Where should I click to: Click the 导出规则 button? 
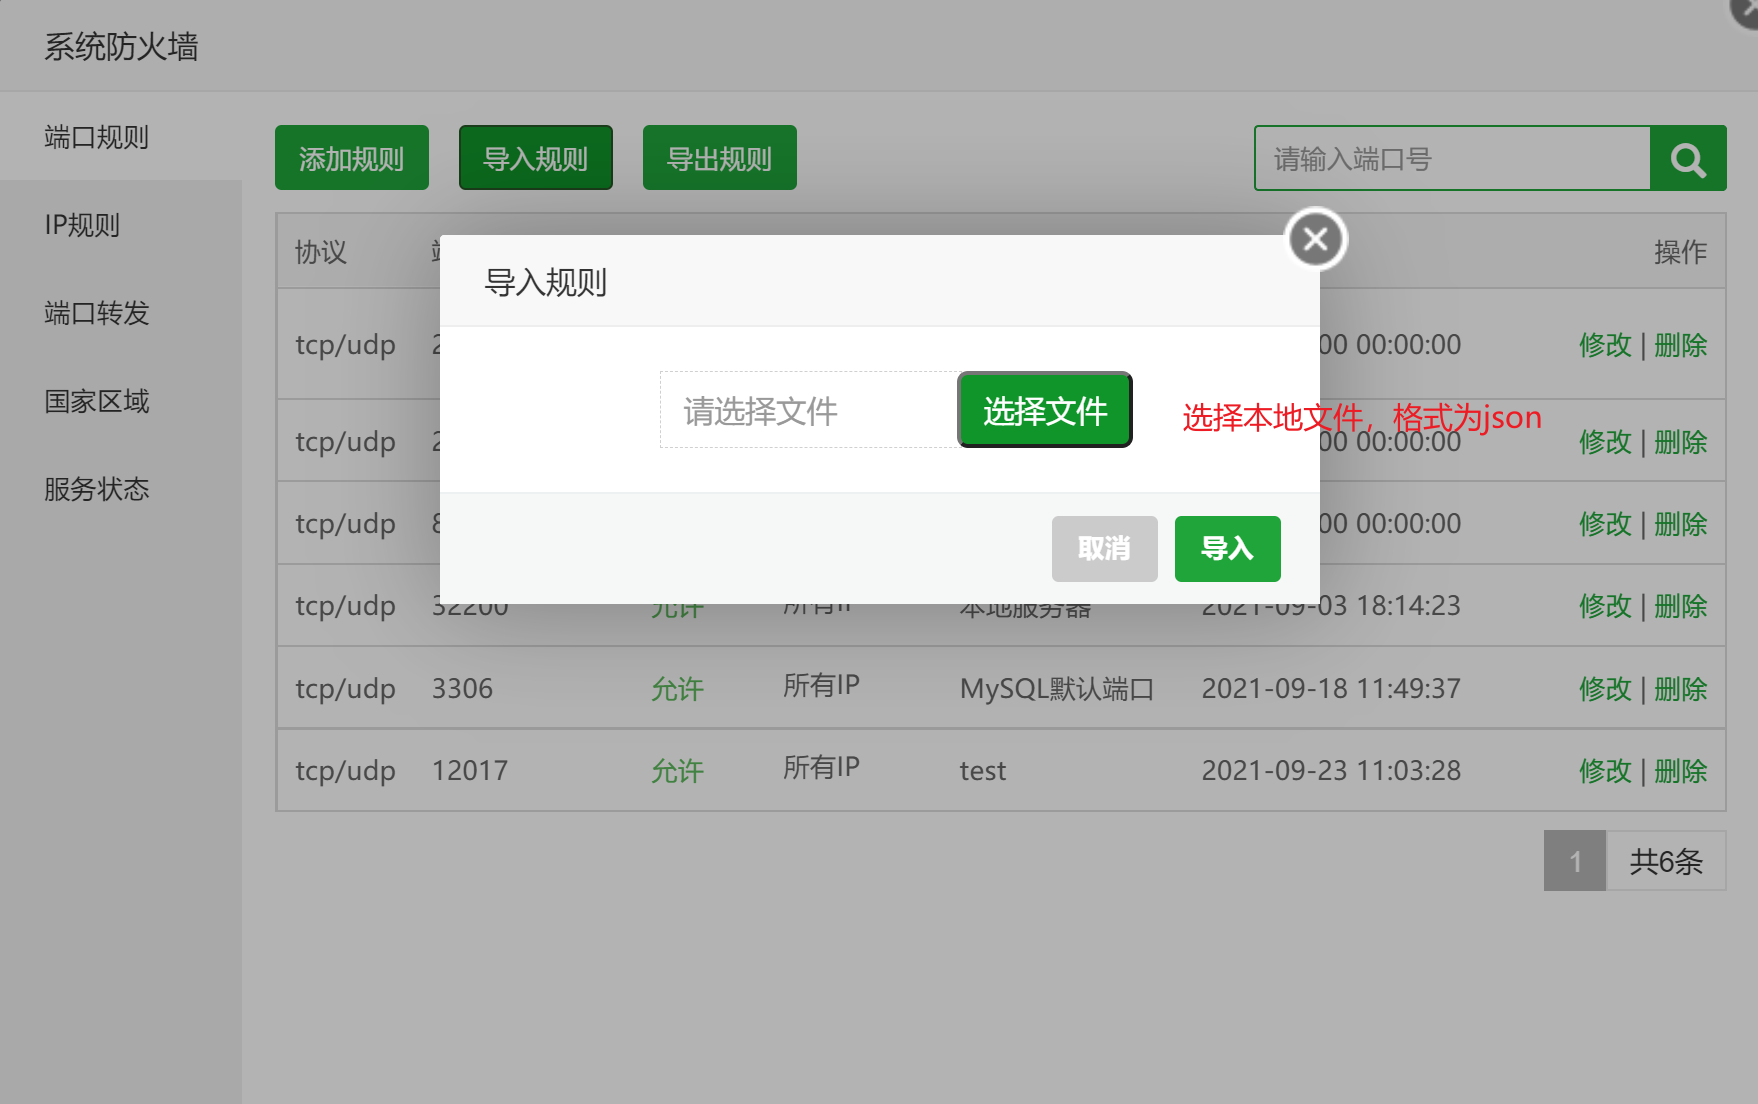pyautogui.click(x=719, y=158)
